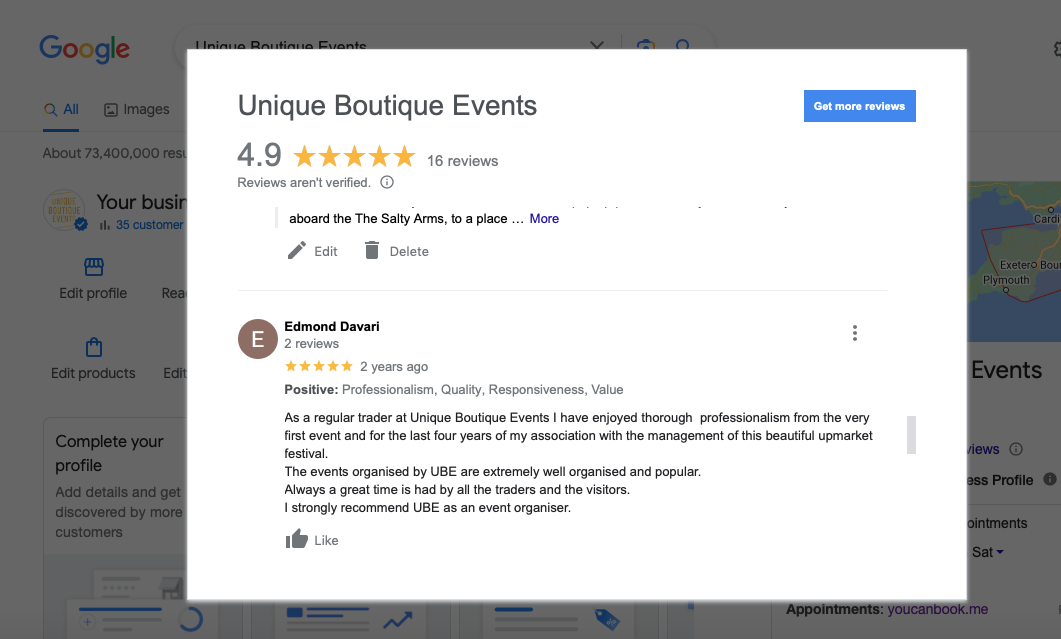The width and height of the screenshot is (1061, 639).
Task: Expand the Sat hours dropdown in the background
Action: pos(988,552)
